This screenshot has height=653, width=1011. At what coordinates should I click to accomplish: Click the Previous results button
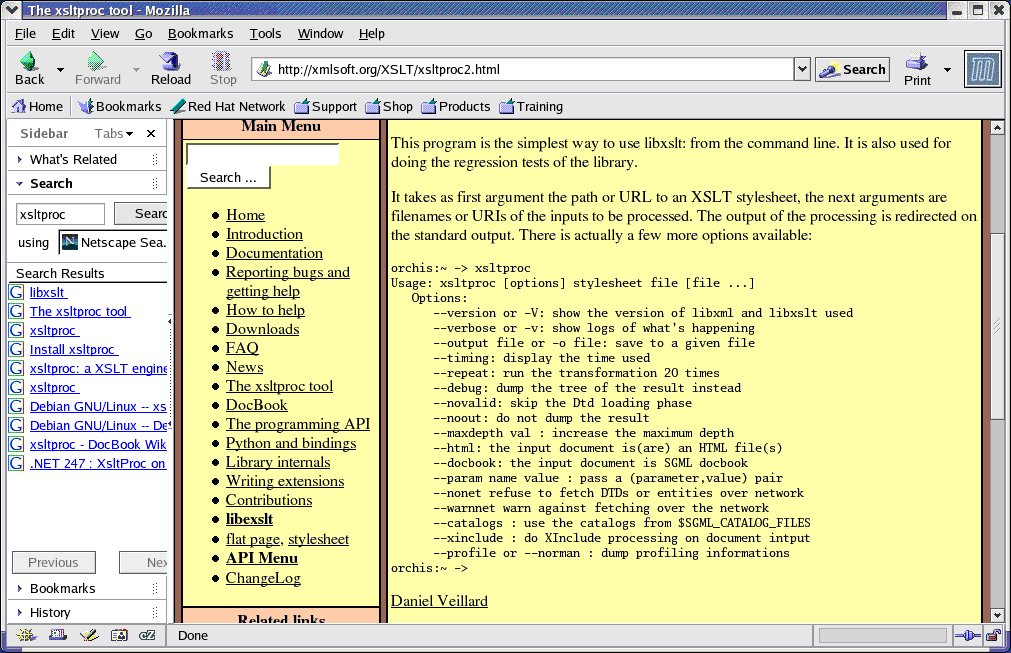pos(54,562)
